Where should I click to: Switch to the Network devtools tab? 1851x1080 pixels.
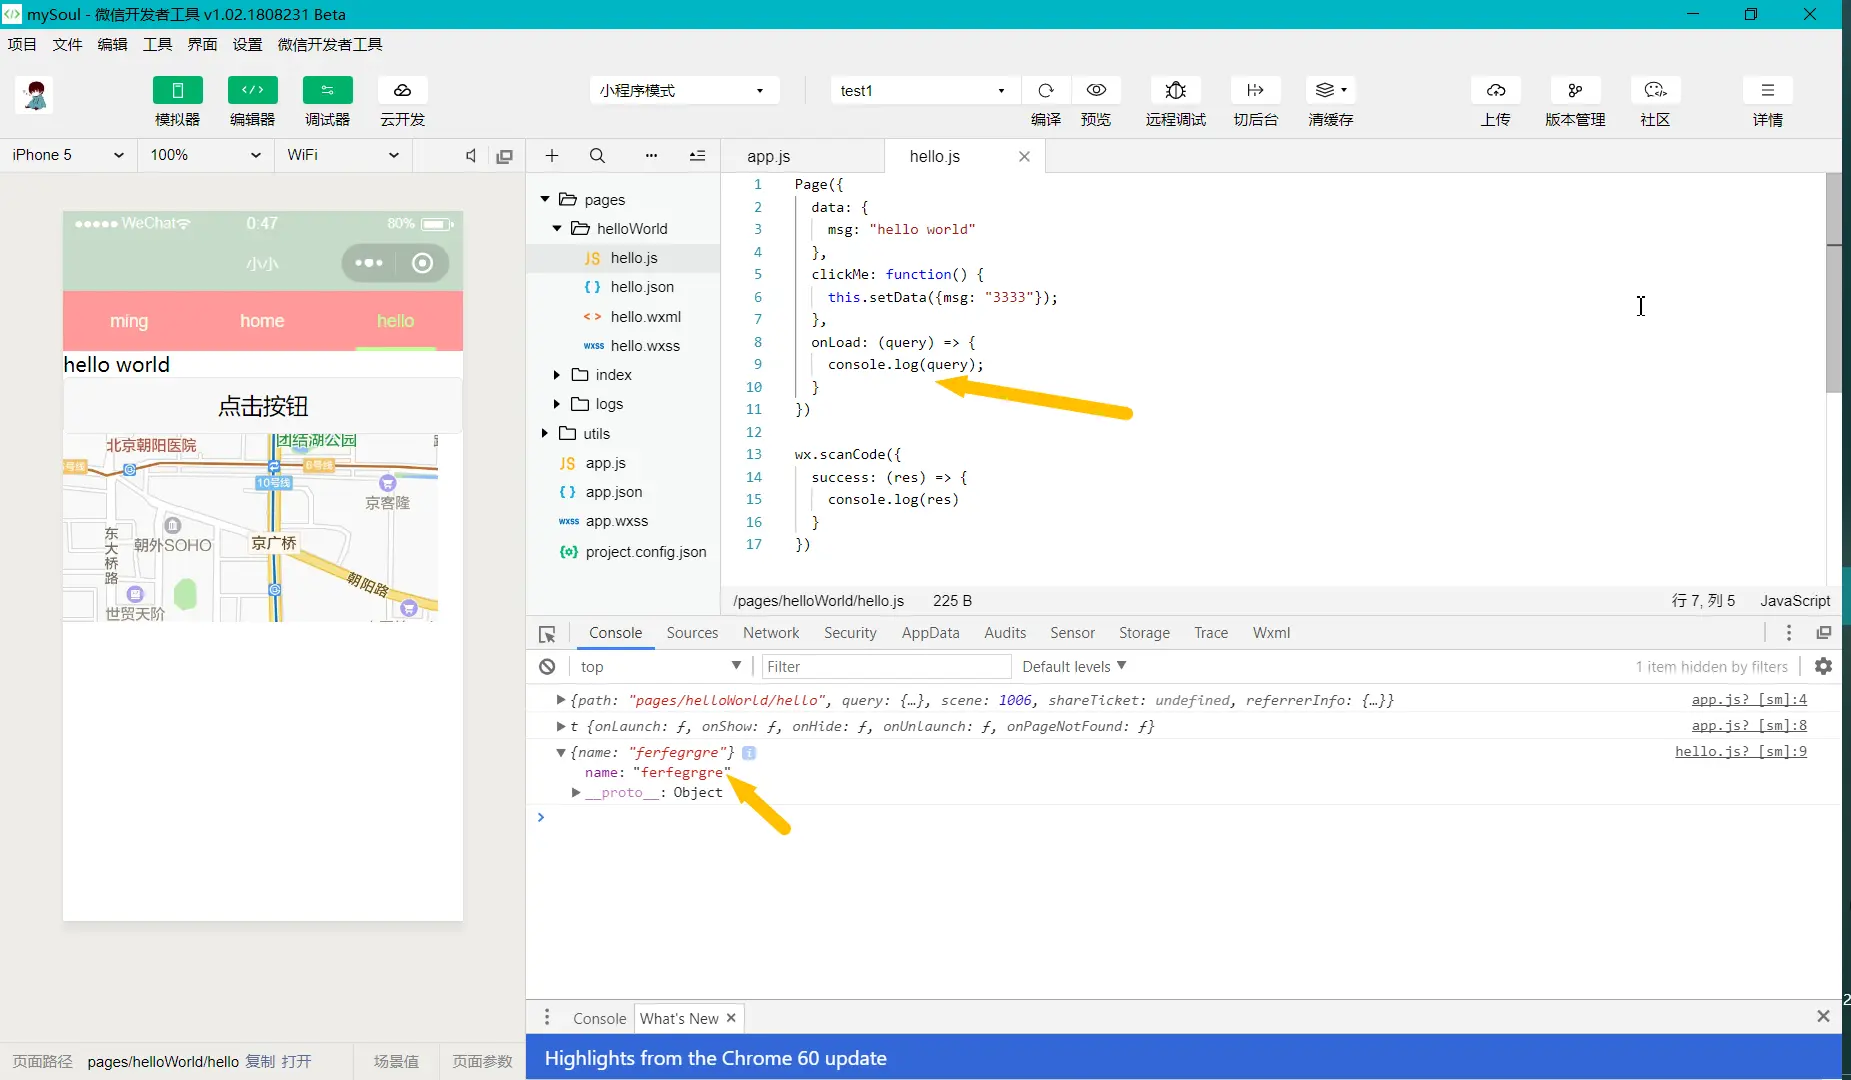[x=771, y=633]
